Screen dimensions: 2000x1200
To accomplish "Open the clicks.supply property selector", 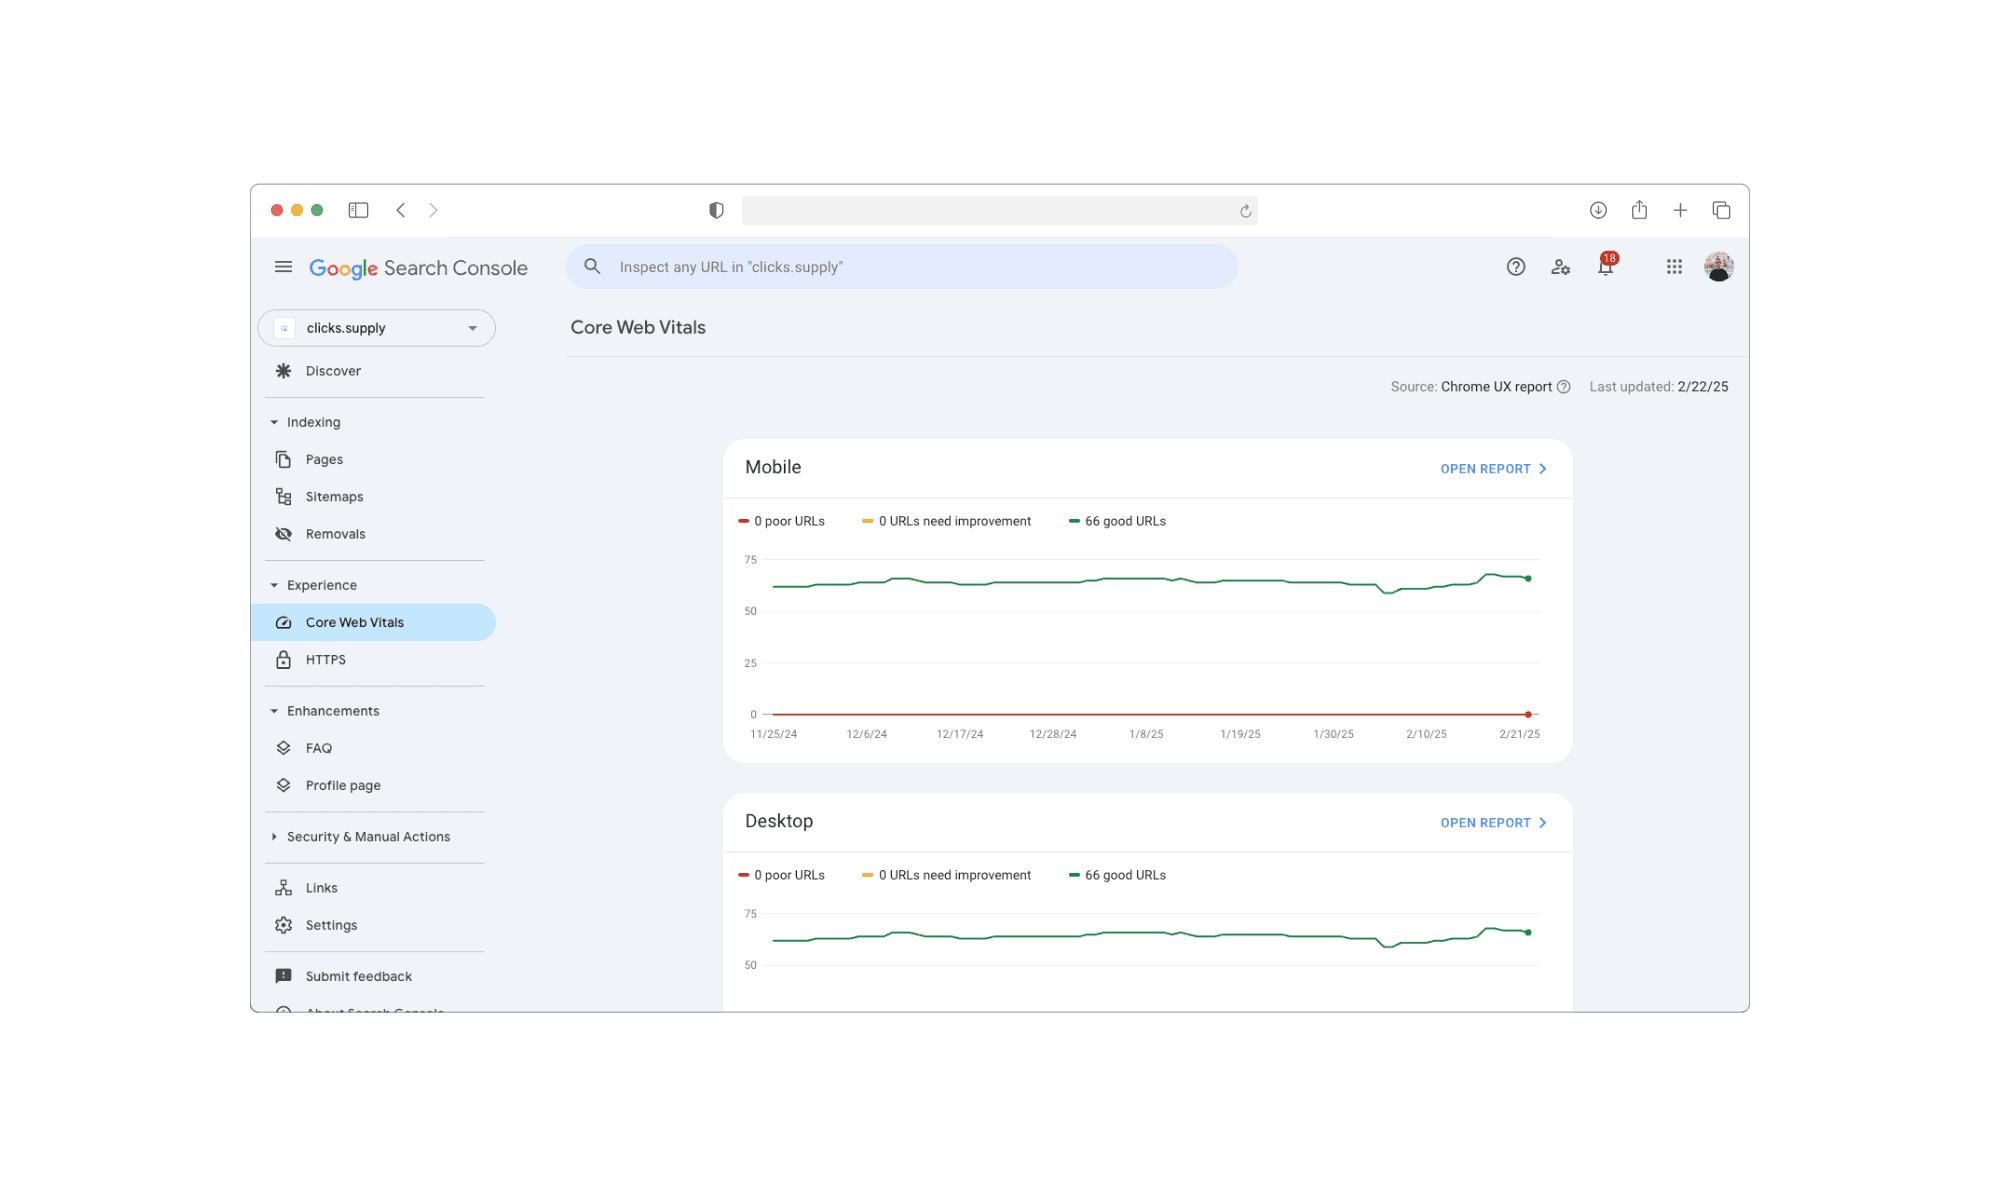I will click(377, 328).
